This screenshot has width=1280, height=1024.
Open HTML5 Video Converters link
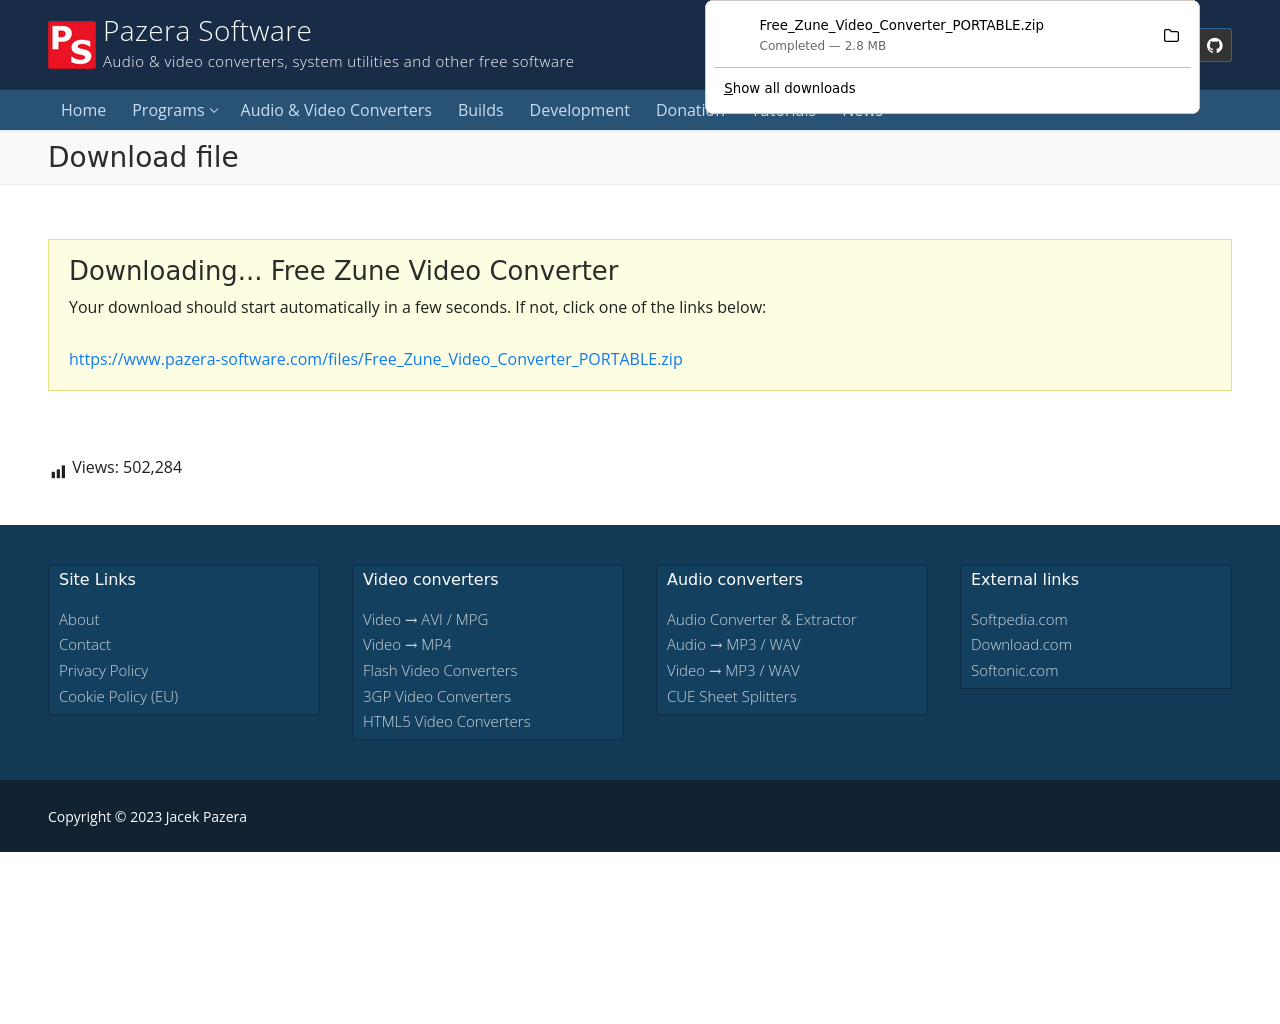[x=446, y=721]
